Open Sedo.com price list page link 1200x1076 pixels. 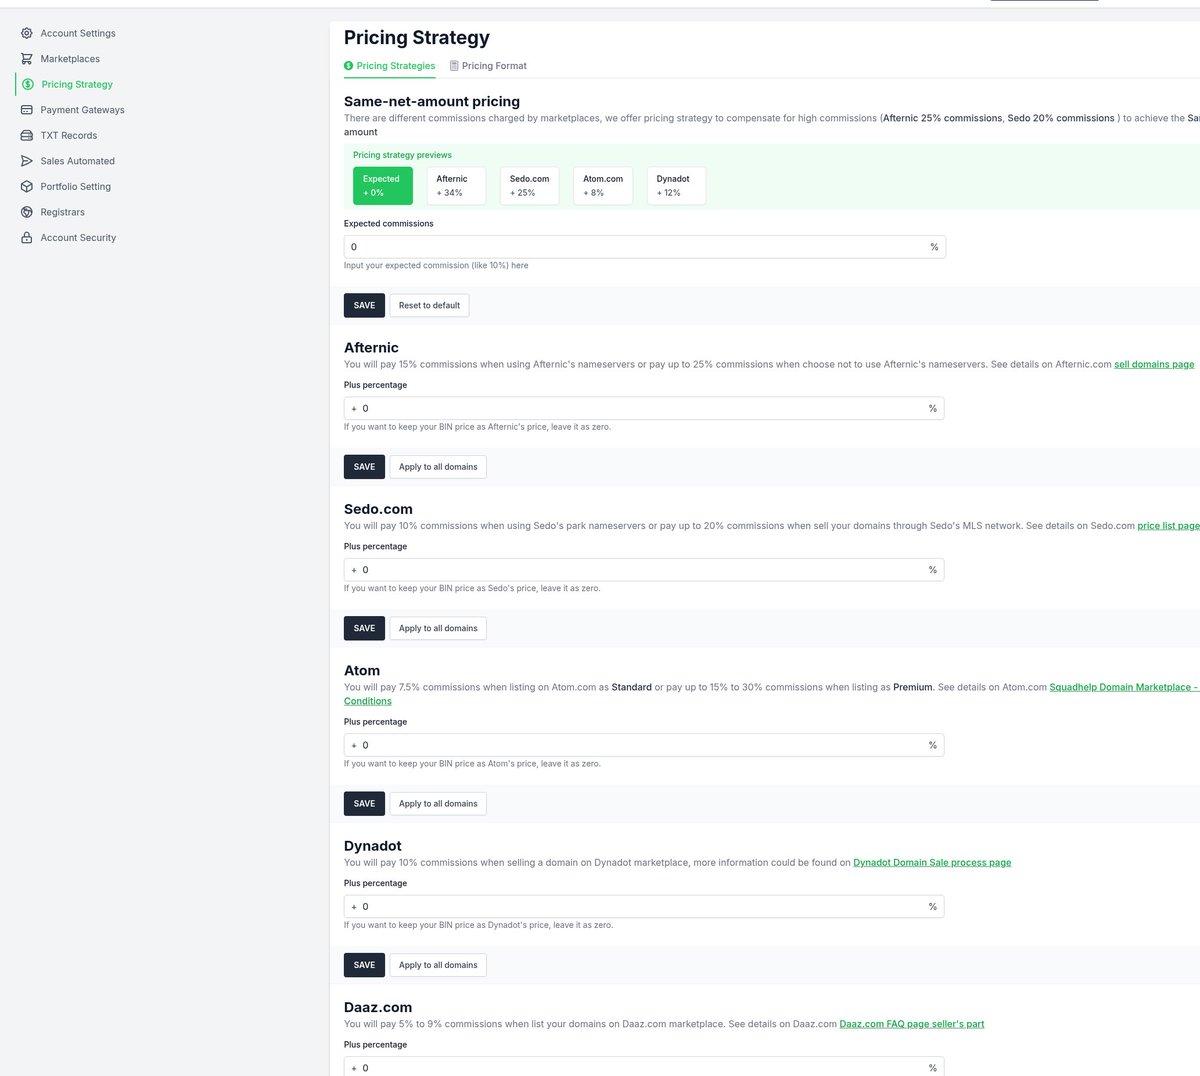[x=1168, y=526]
